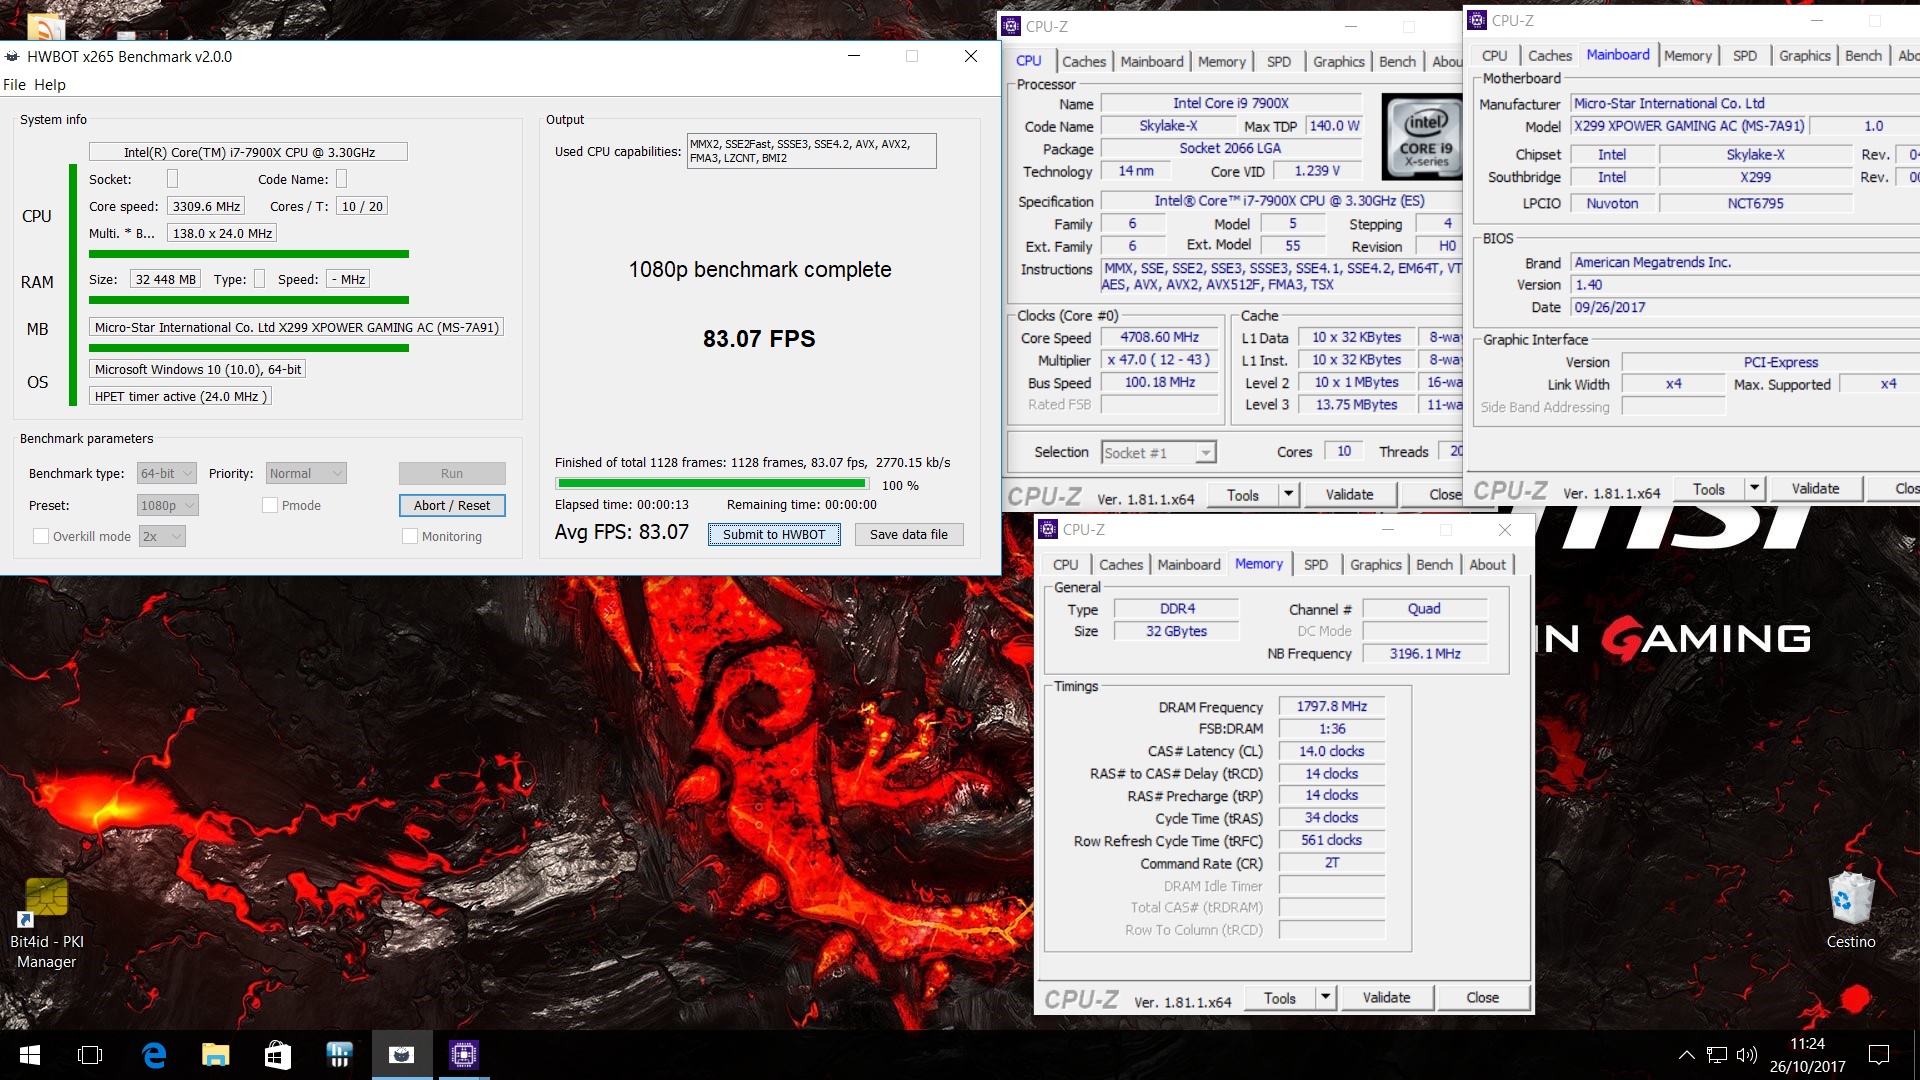Click the CPU name field in HWBOT system info
This screenshot has width=1920, height=1080.
(x=248, y=152)
